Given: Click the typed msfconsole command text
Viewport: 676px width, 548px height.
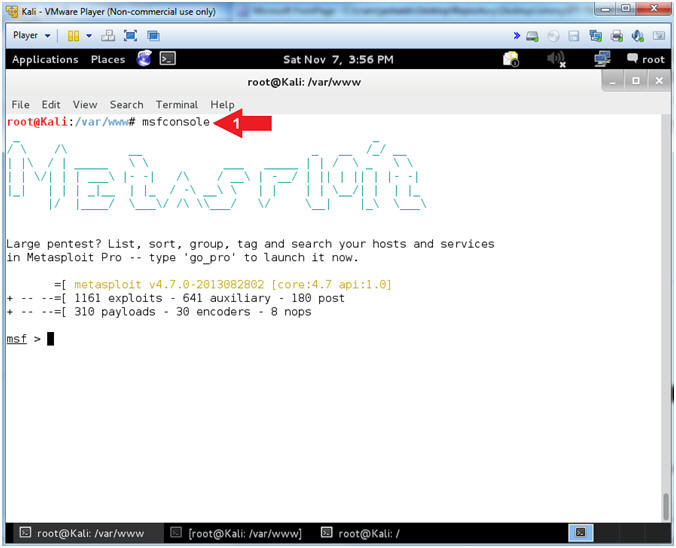Looking at the screenshot, I should click(175, 122).
